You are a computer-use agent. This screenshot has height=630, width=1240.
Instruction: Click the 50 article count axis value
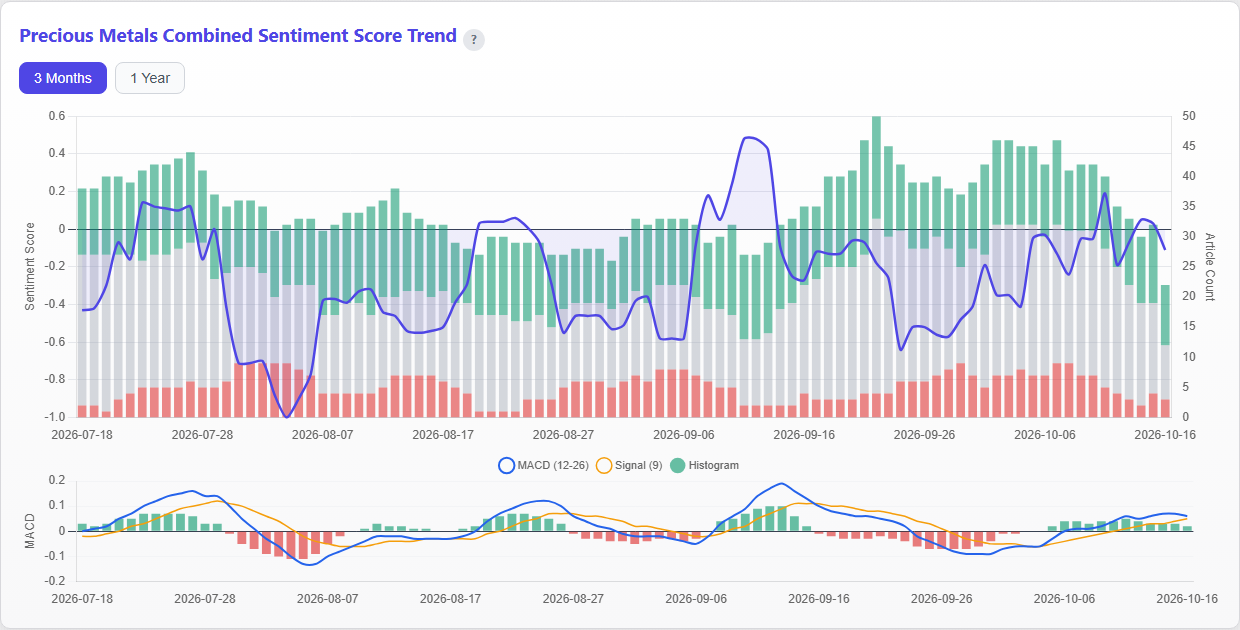(1188, 116)
